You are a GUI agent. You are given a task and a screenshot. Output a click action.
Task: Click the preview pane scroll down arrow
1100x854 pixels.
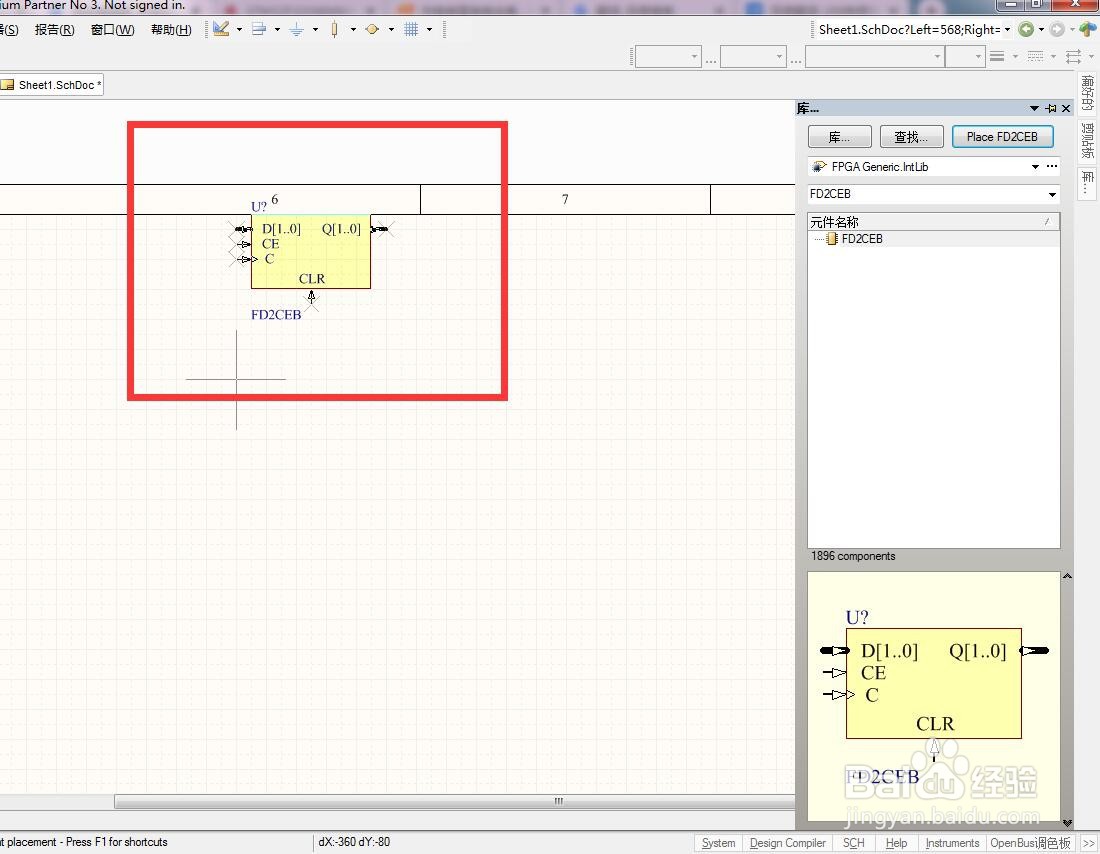point(1067,823)
